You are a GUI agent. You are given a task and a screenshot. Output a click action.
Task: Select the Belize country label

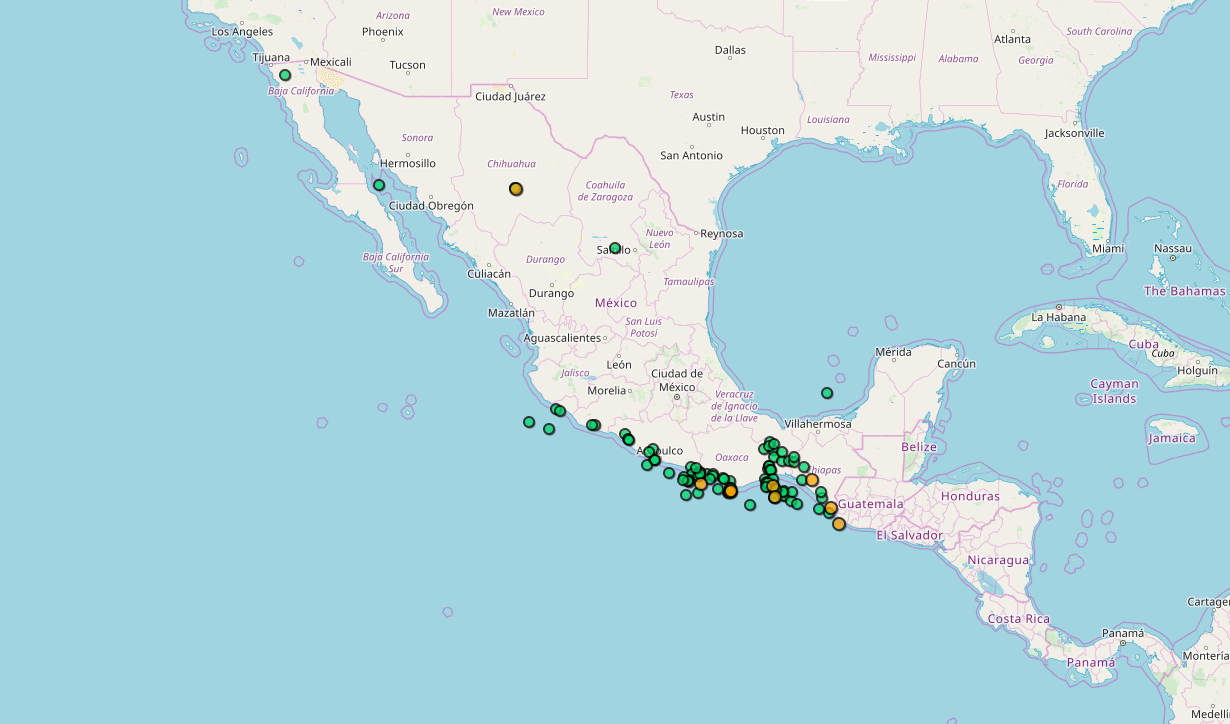point(918,447)
